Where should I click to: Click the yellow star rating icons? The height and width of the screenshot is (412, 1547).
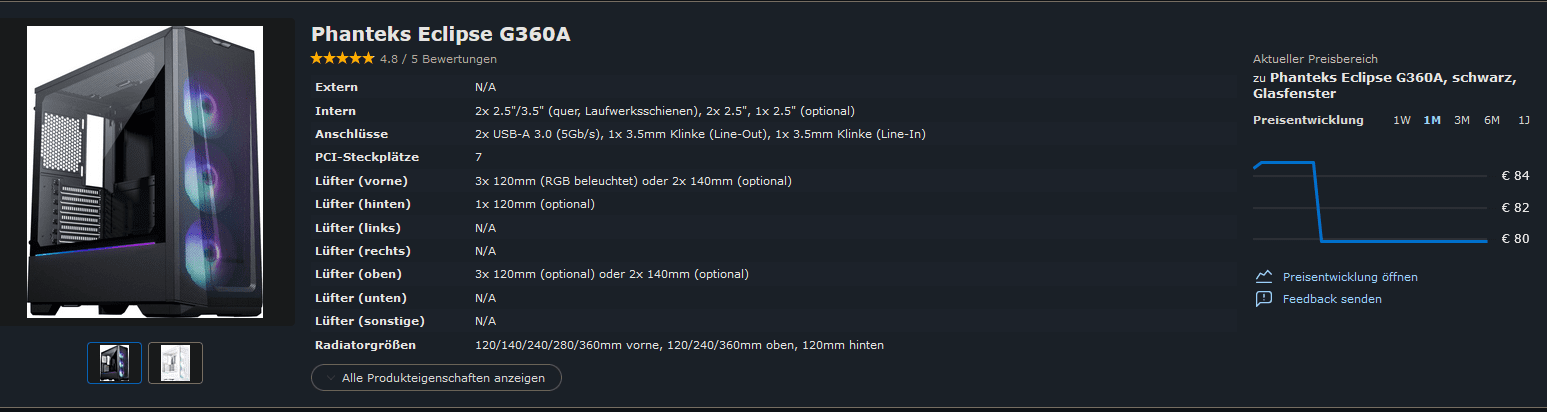pyautogui.click(x=342, y=59)
